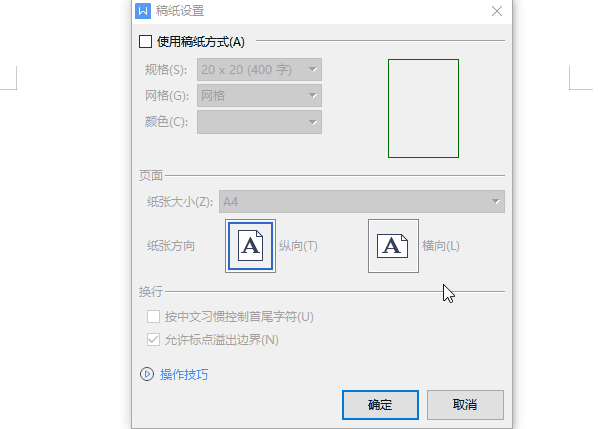Open the 规格 size dropdown

click(259, 69)
